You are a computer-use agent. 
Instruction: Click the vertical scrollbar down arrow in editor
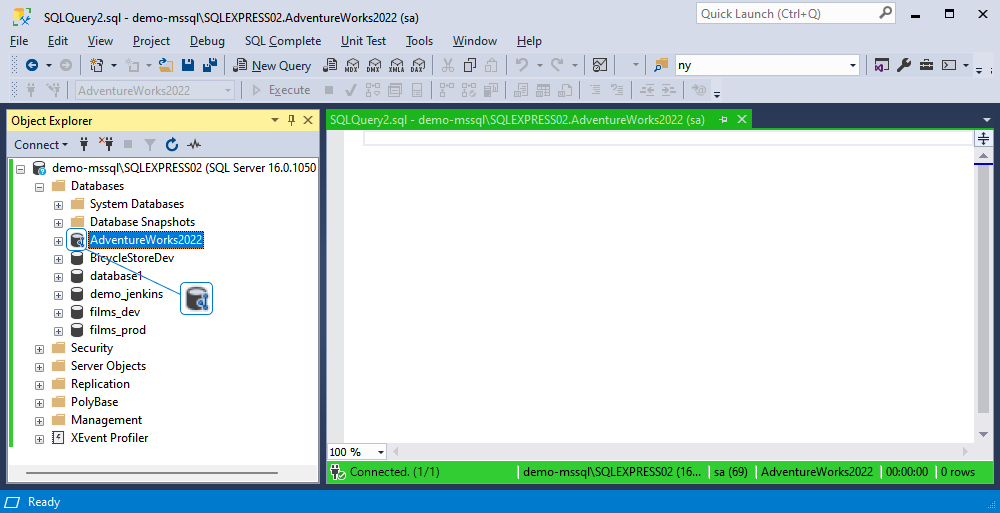[983, 435]
